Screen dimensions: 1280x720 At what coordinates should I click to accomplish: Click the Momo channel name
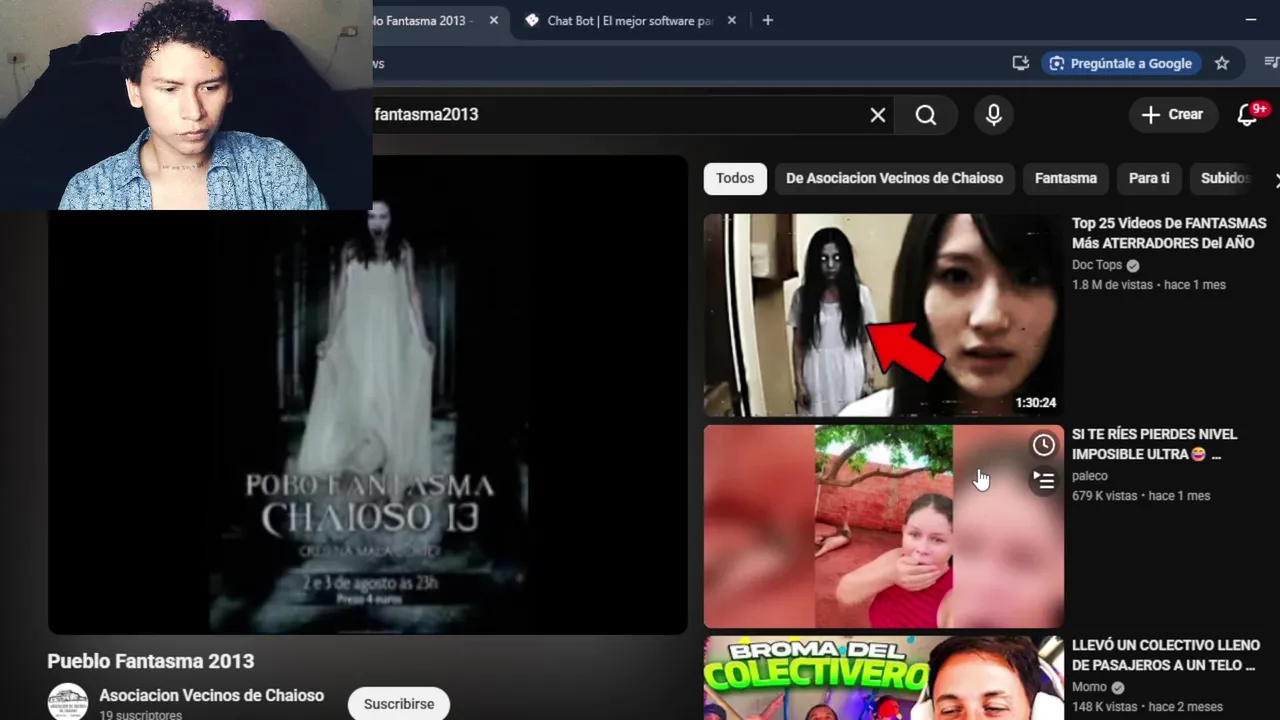[x=1089, y=687]
